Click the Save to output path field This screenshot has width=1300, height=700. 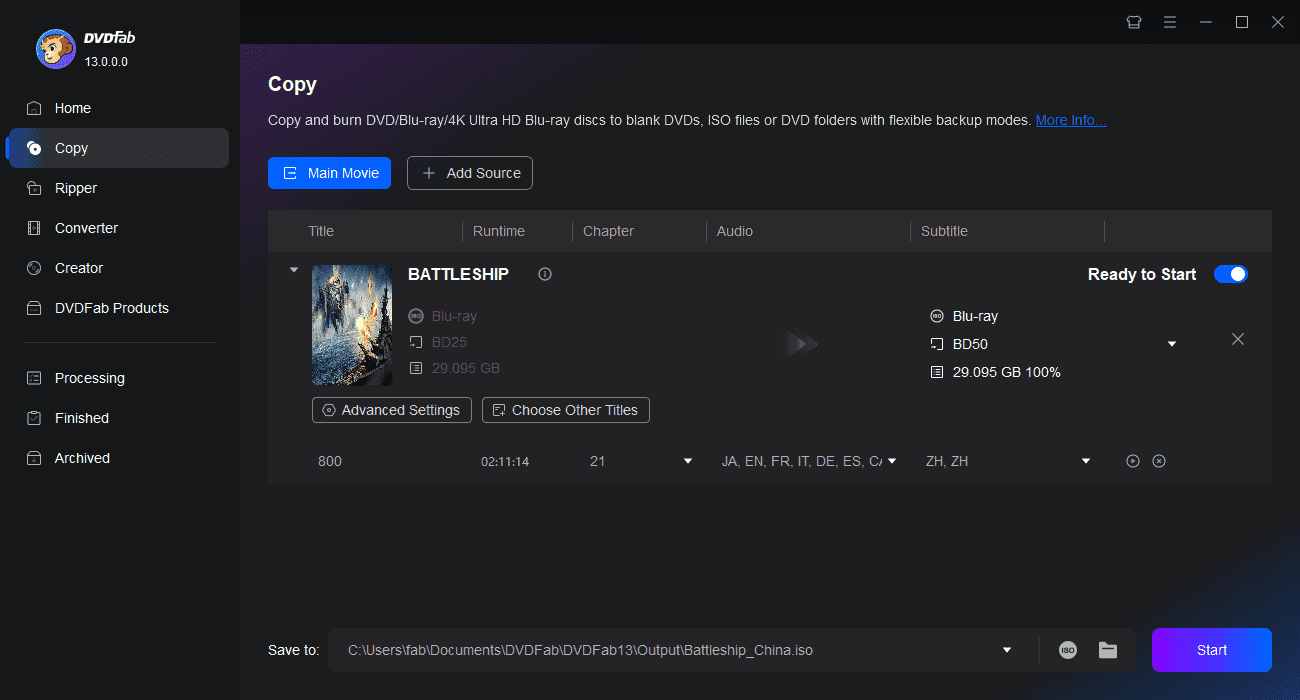683,650
